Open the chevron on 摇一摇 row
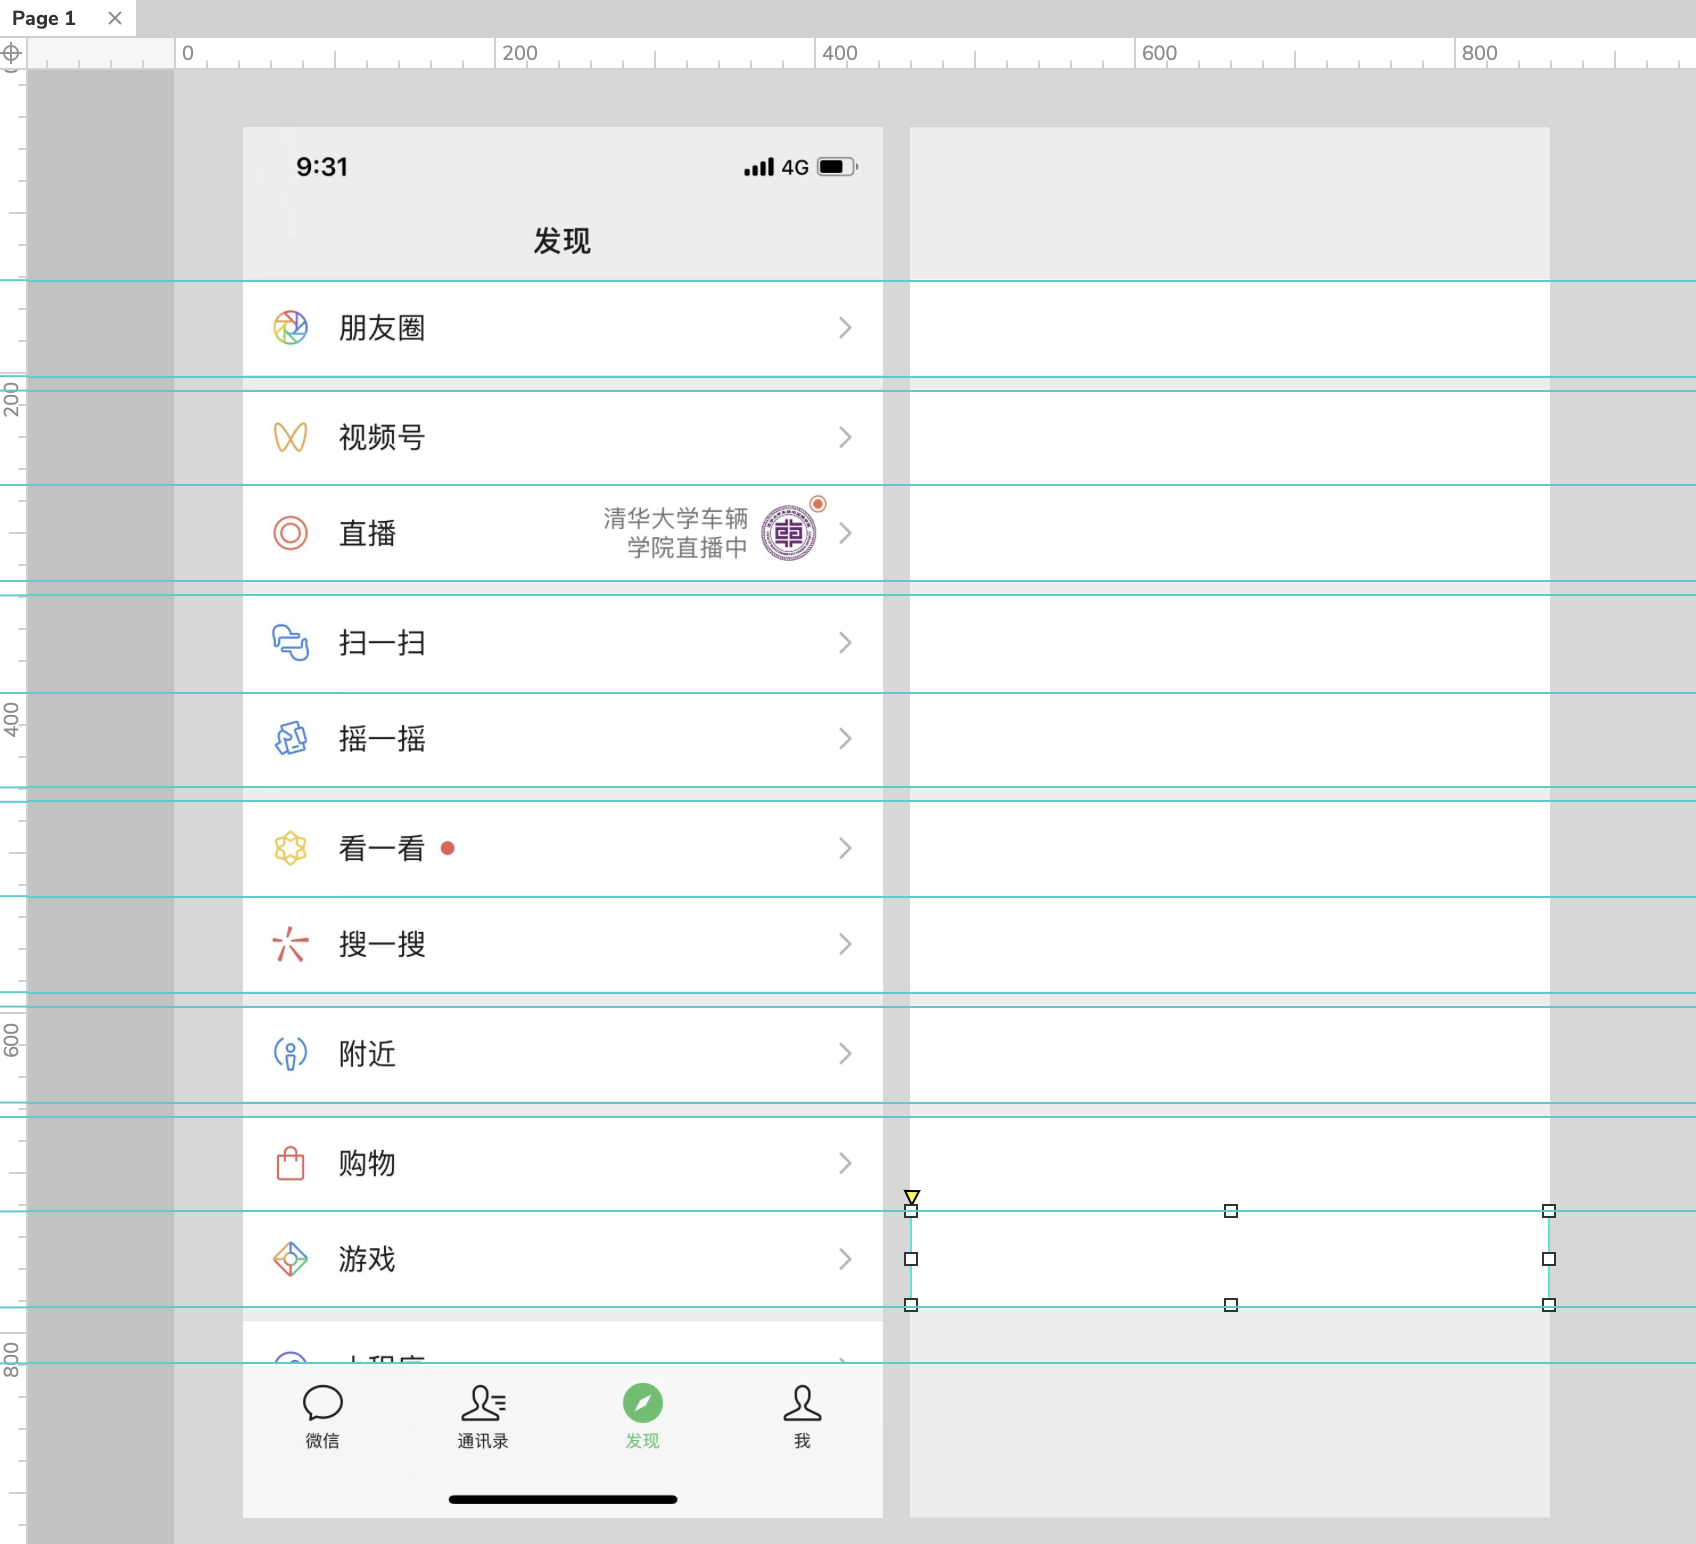 845,739
